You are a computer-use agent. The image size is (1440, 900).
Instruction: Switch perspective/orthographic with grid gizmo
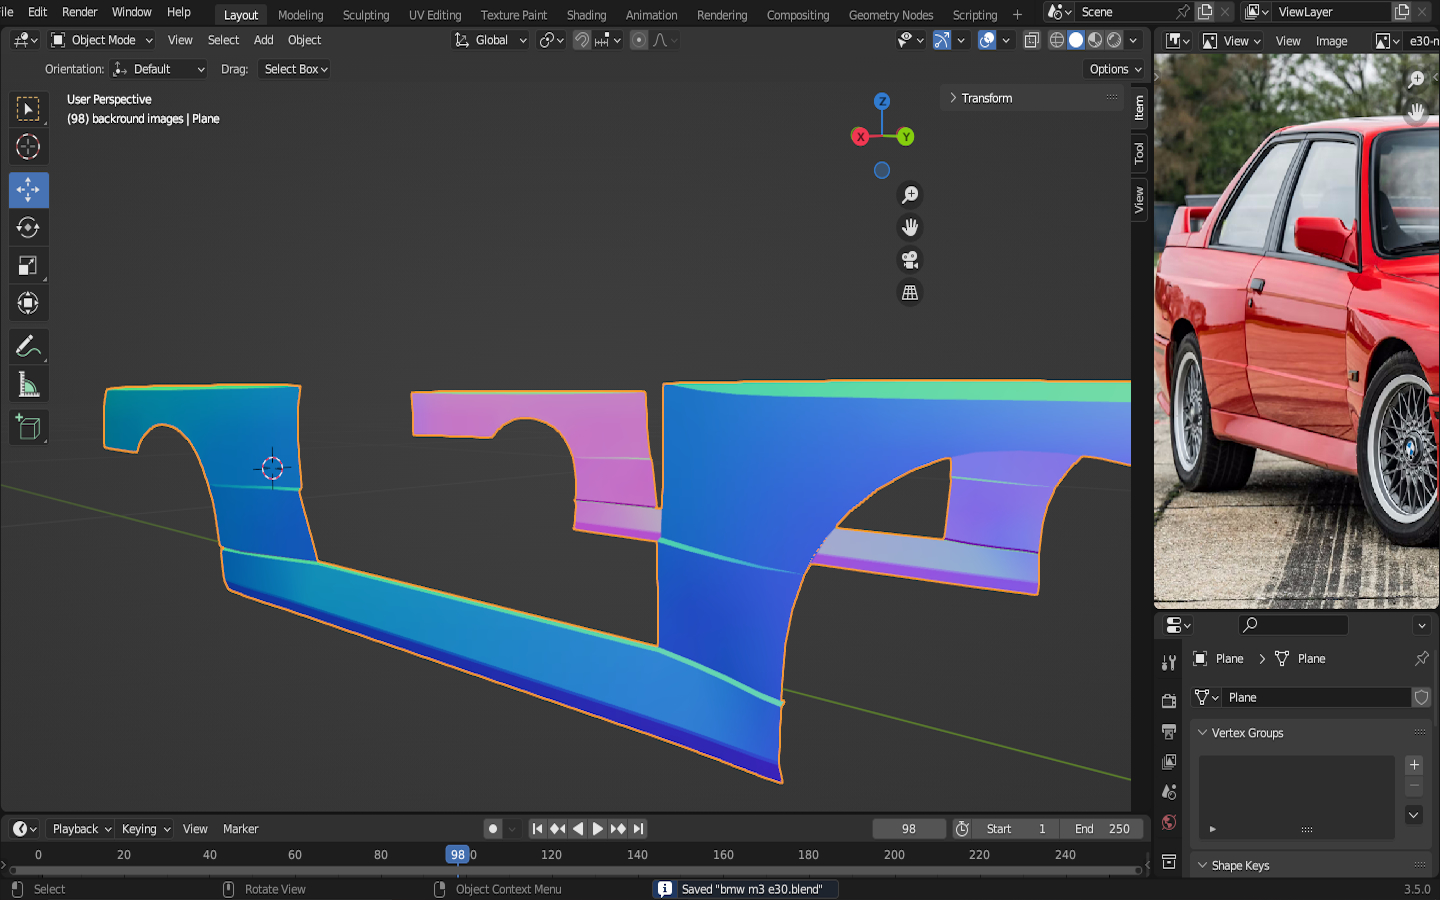pyautogui.click(x=910, y=293)
